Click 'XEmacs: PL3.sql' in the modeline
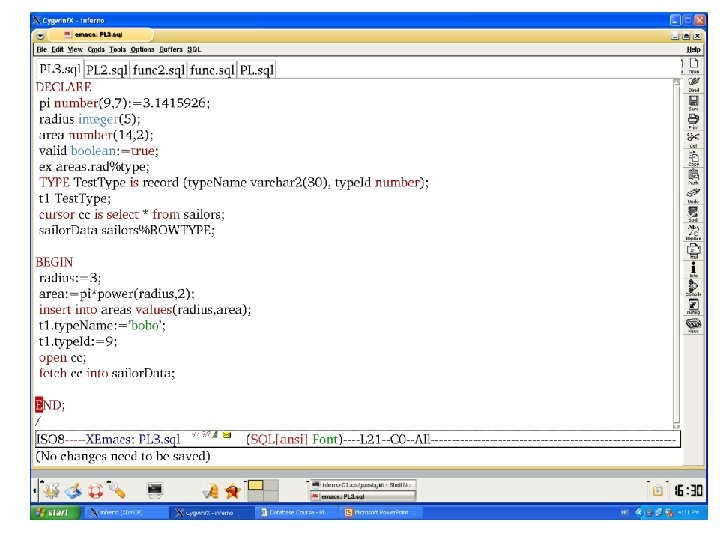This screenshot has width=720, height=540. click(133, 439)
